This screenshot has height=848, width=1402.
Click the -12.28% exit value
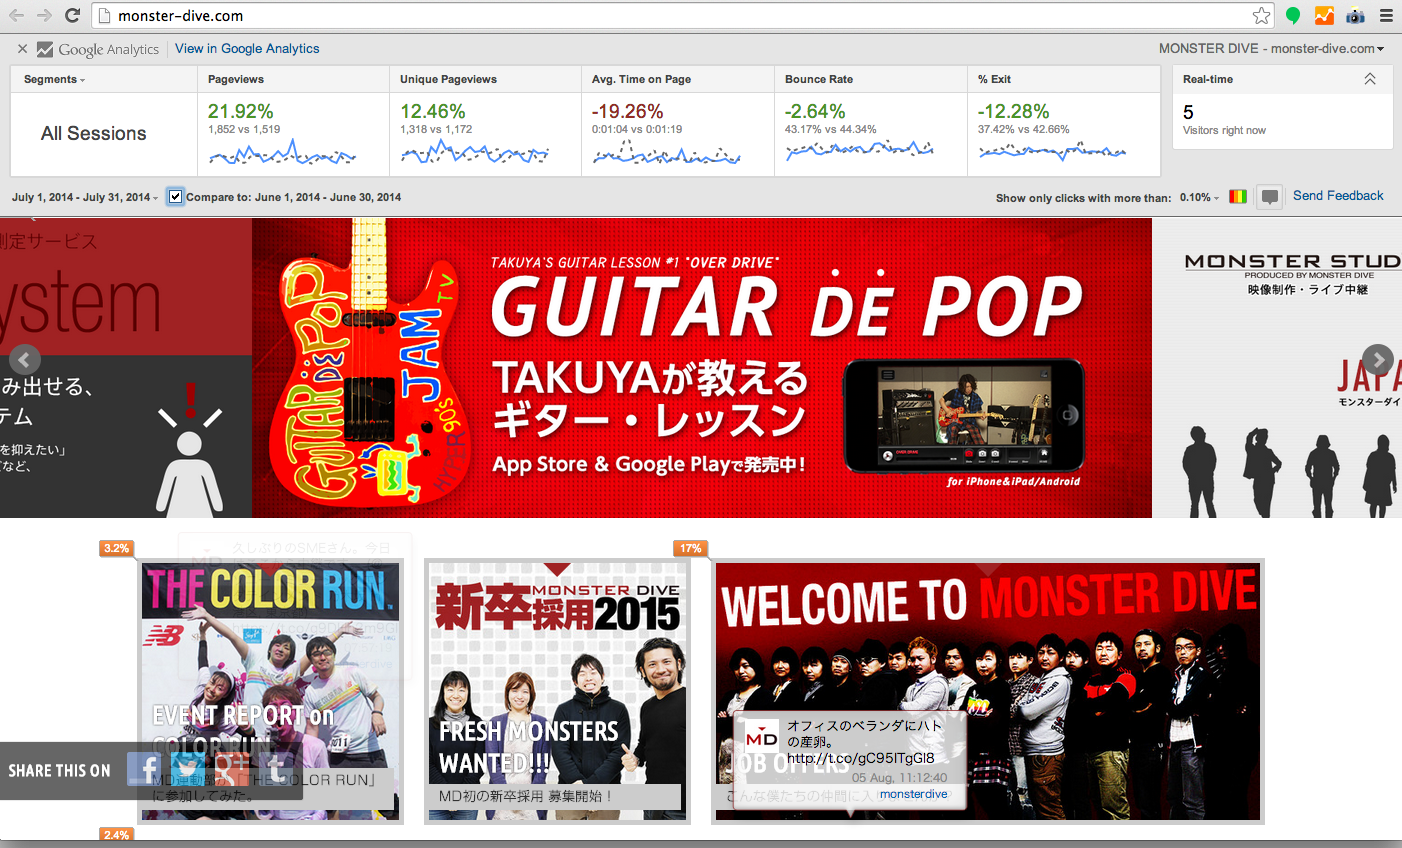[1013, 111]
